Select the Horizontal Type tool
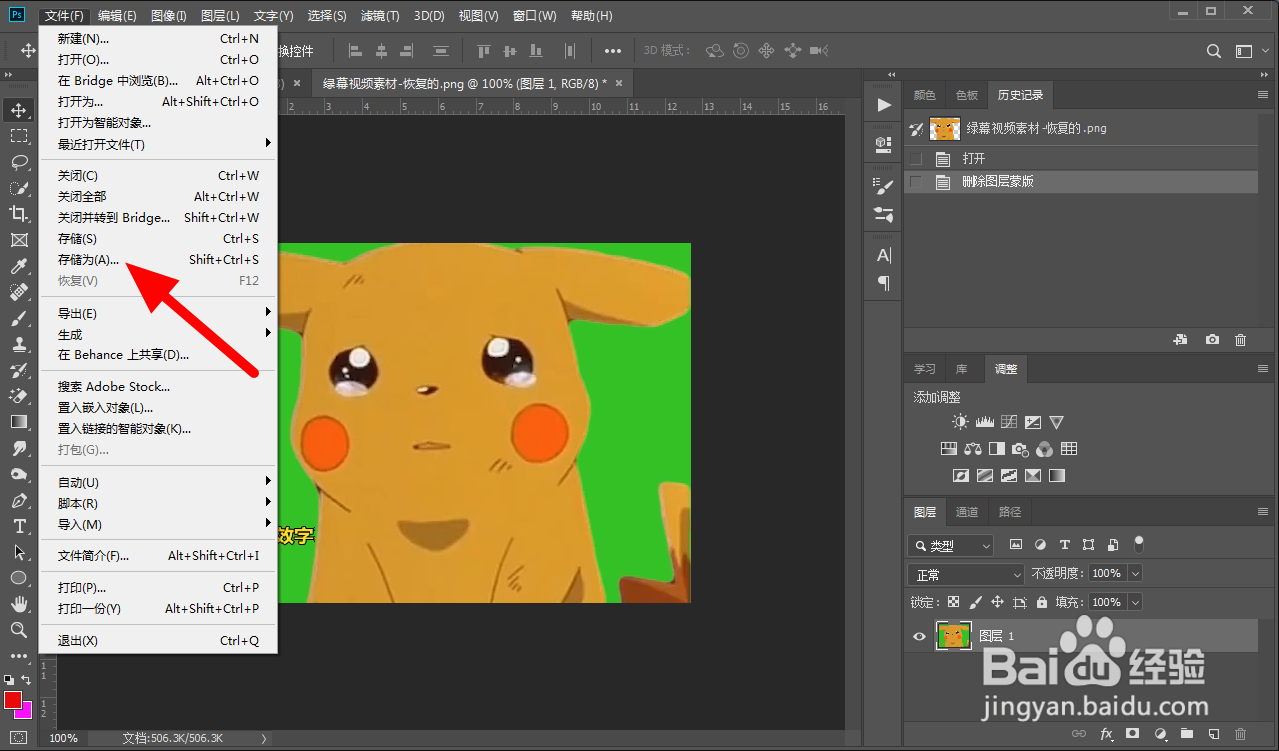 (19, 526)
